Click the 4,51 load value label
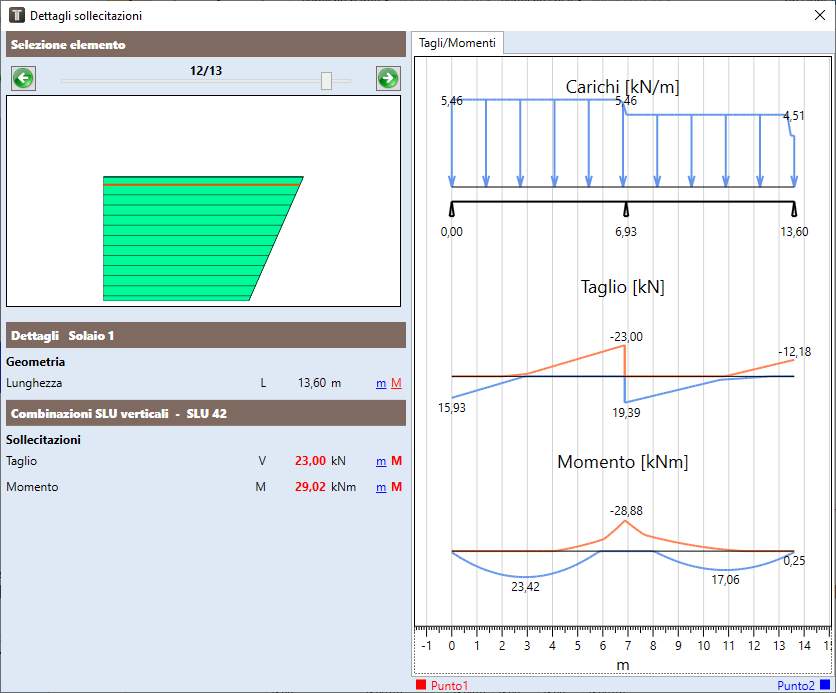Viewport: 836px width, 693px height. (x=794, y=116)
